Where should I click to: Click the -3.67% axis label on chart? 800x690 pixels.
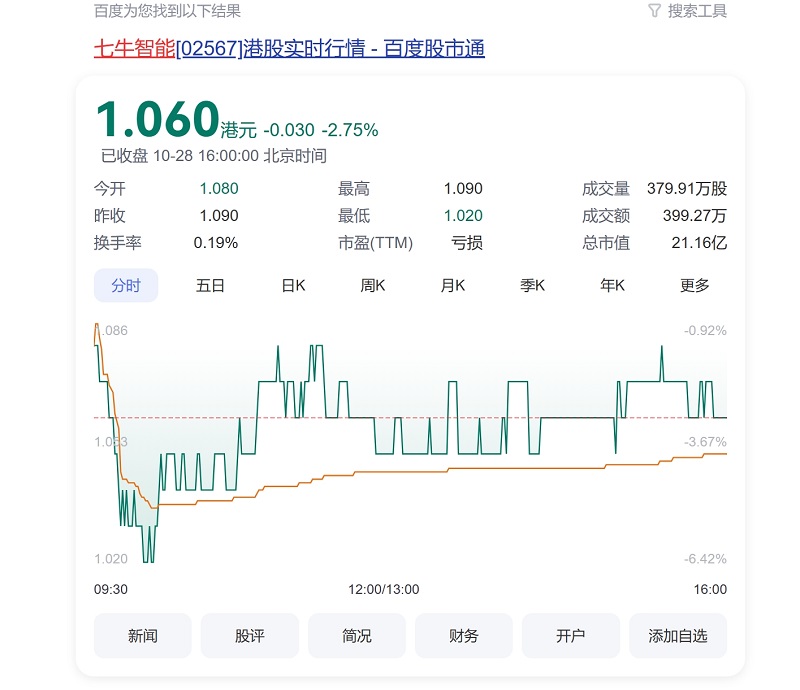tap(705, 442)
